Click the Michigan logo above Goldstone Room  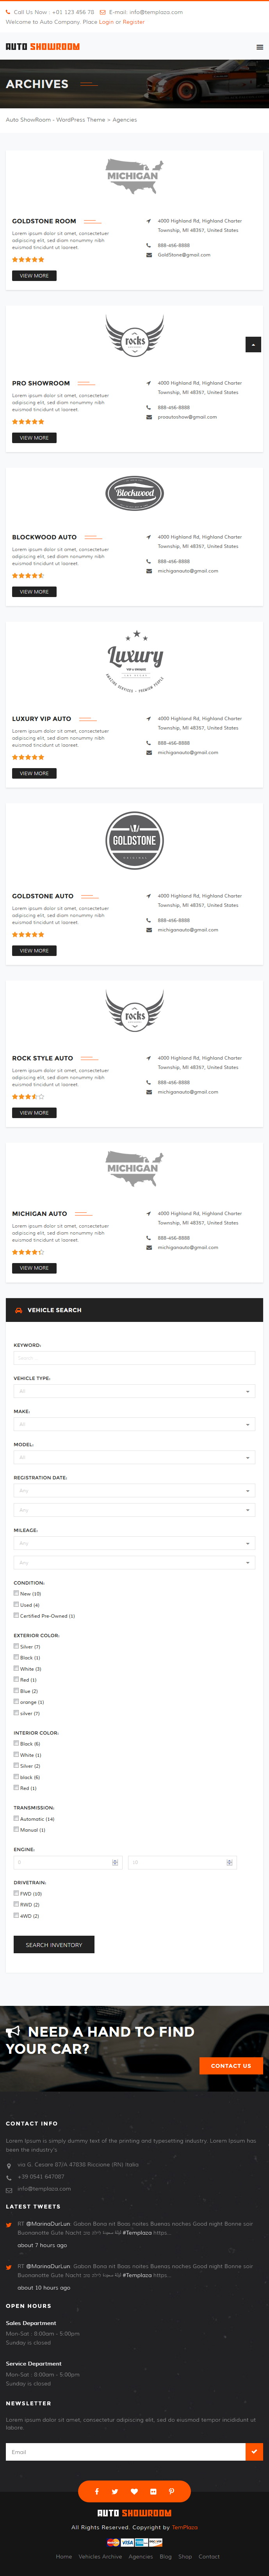[x=134, y=176]
